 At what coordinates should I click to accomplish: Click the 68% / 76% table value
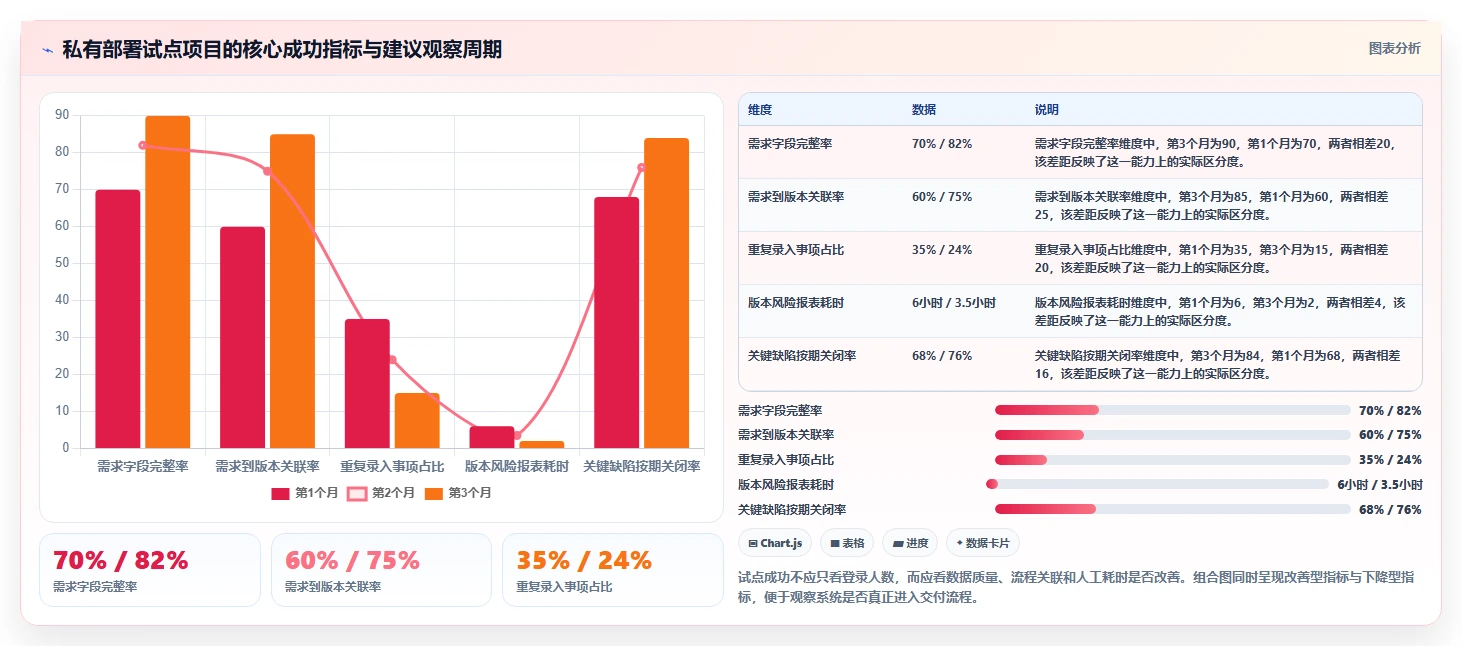942,356
